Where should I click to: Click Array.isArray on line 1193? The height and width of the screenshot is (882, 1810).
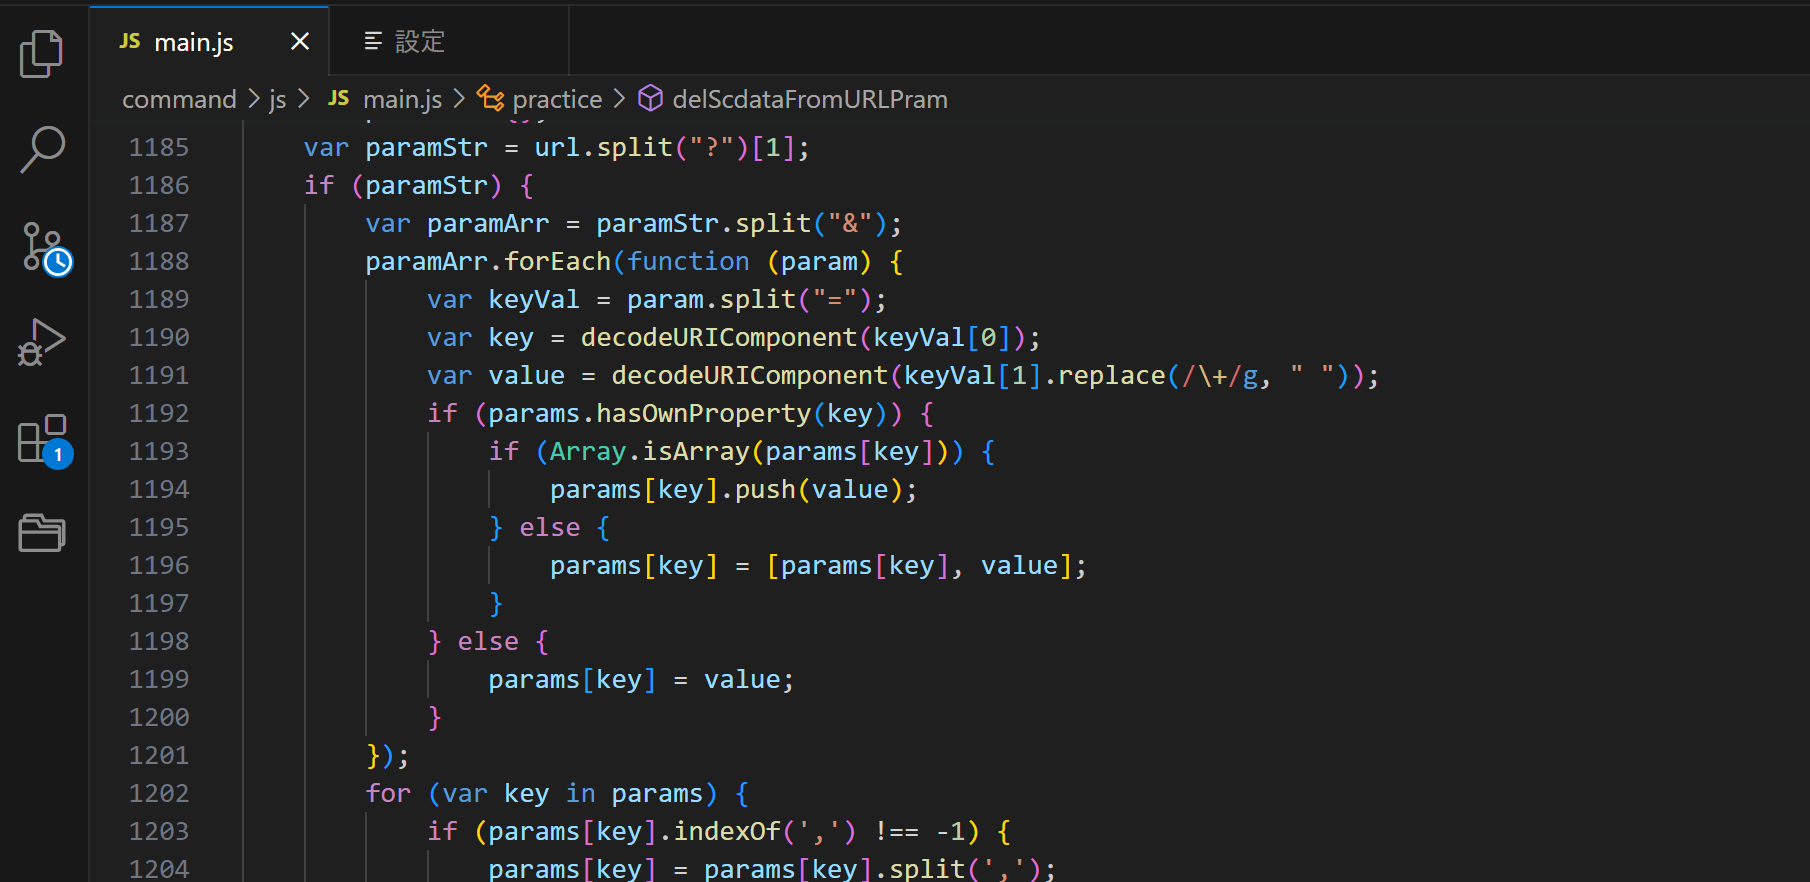(x=650, y=451)
